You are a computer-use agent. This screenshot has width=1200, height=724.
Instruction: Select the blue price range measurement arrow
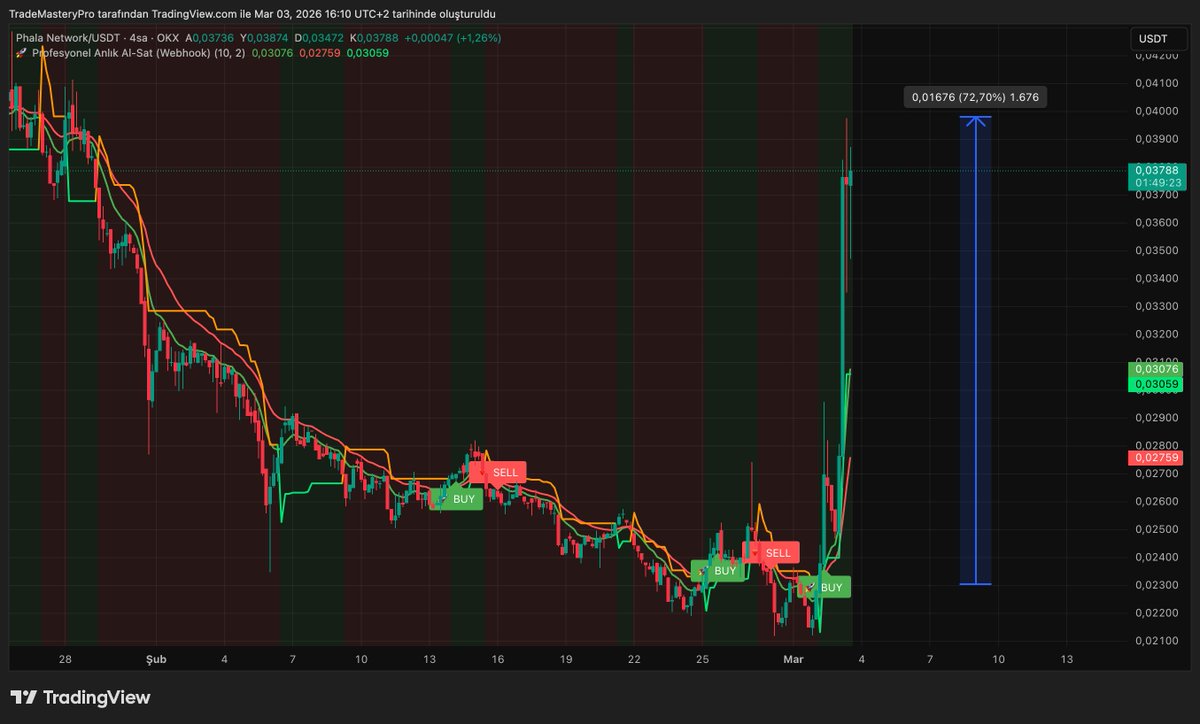tap(975, 350)
